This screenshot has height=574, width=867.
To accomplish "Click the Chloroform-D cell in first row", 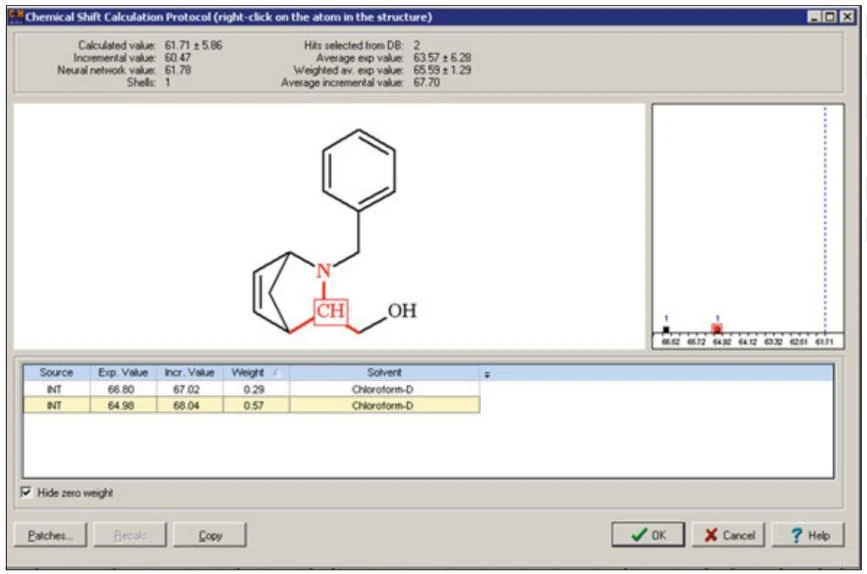I will click(383, 389).
